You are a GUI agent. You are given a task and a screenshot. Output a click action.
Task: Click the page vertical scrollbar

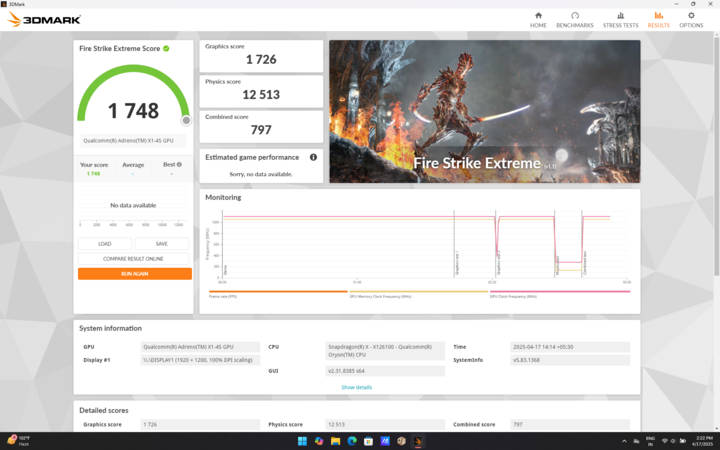click(x=716, y=156)
